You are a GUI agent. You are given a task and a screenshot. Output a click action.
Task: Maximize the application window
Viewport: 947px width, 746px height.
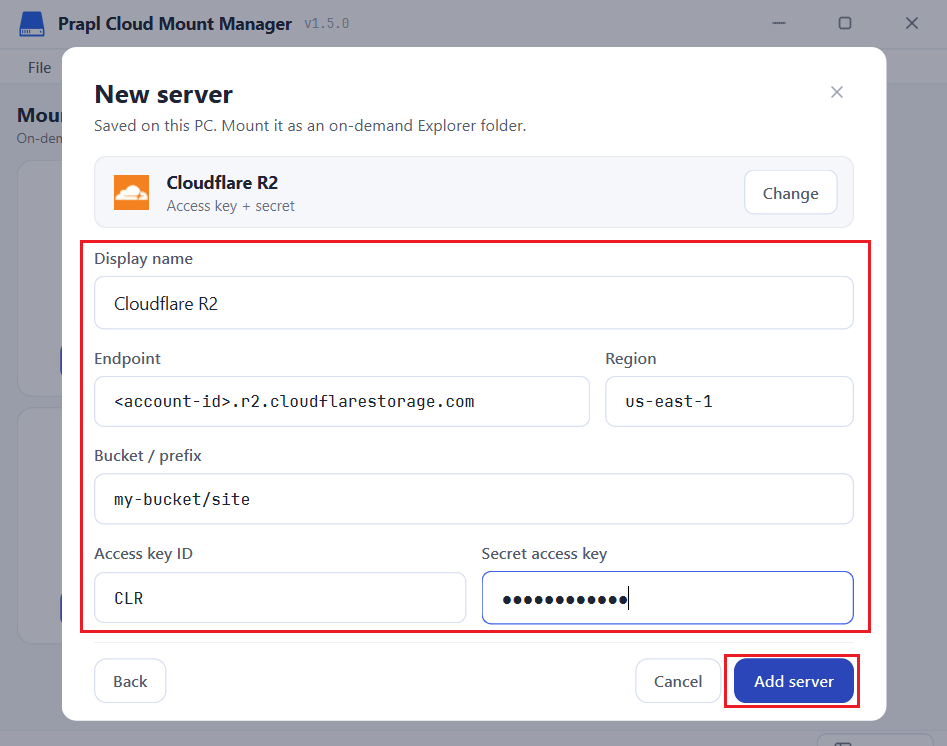(x=845, y=23)
